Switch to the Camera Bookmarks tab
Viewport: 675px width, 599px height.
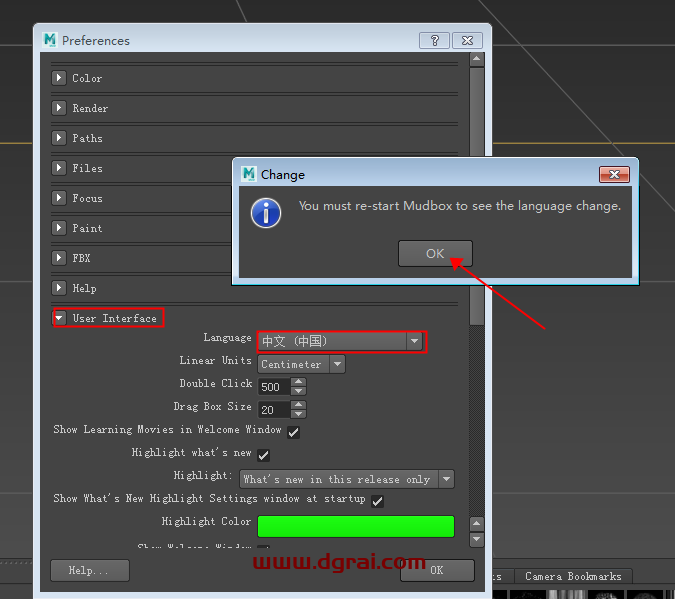click(x=573, y=576)
